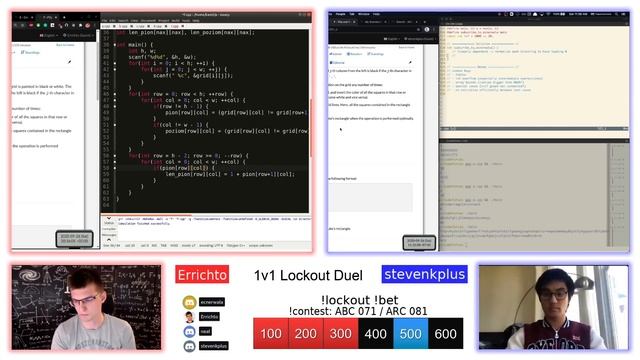640x360 pixels.
Task: Click the Results link in right browser
Action: [x=355, y=54]
